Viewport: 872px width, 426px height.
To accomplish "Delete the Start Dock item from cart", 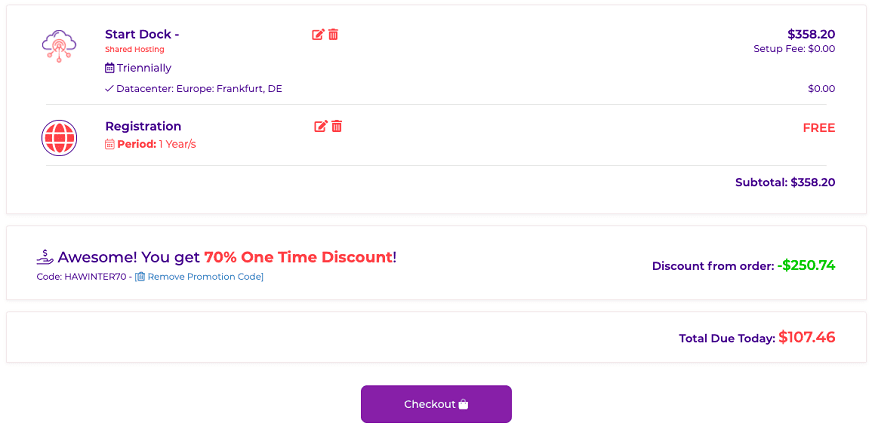I will coord(333,34).
